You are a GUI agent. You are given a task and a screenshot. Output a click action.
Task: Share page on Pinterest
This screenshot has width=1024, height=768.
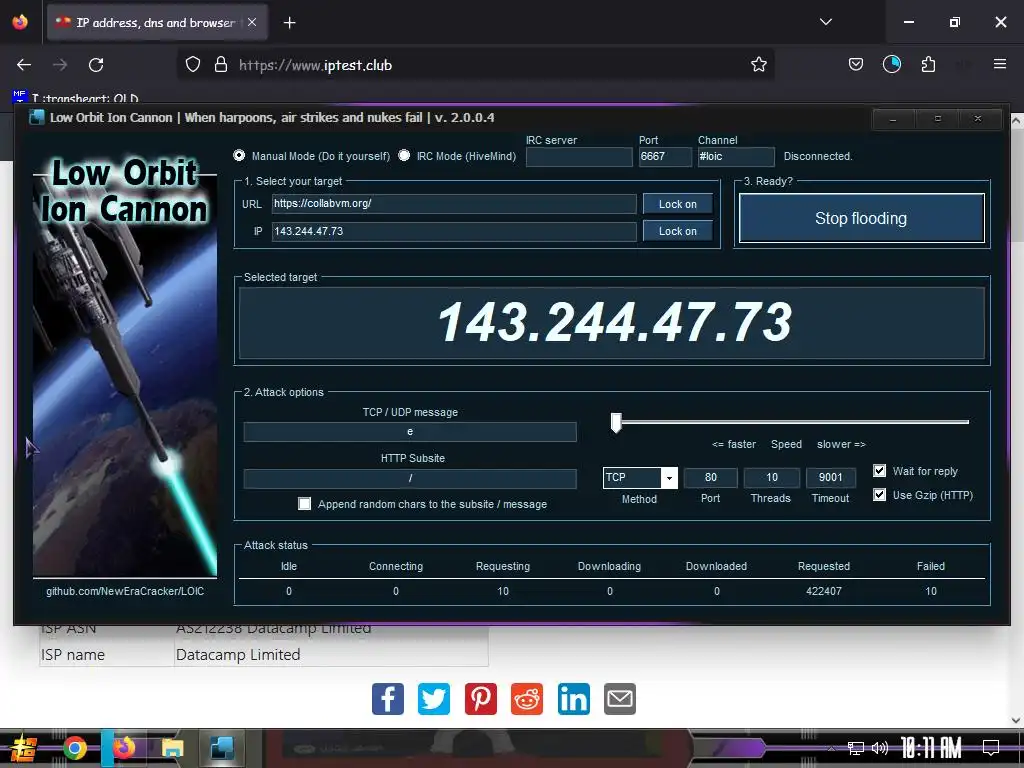click(x=481, y=699)
